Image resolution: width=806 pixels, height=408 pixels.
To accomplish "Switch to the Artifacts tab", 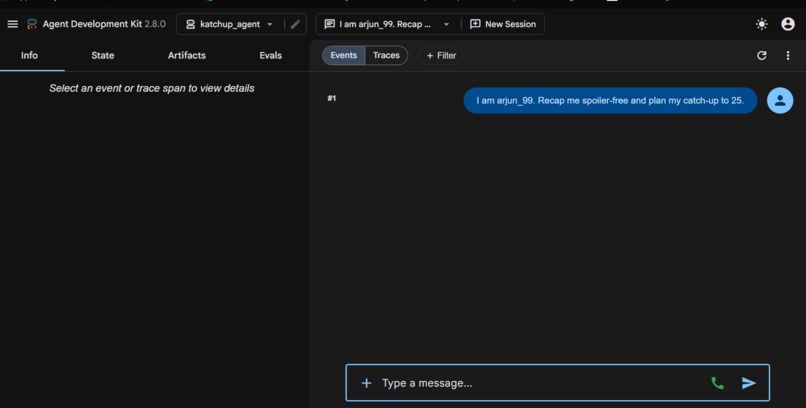I will [187, 55].
